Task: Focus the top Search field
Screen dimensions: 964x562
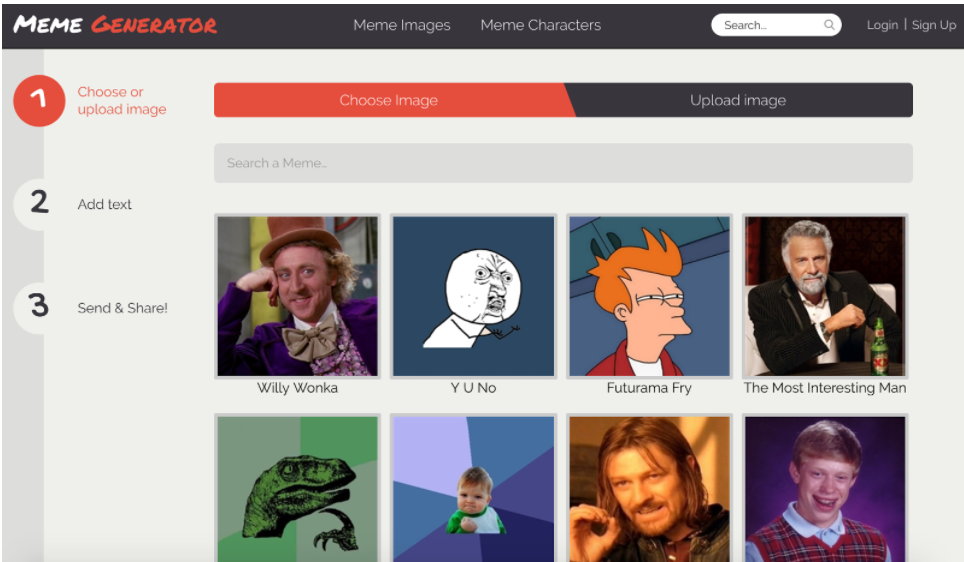Action: 776,25
